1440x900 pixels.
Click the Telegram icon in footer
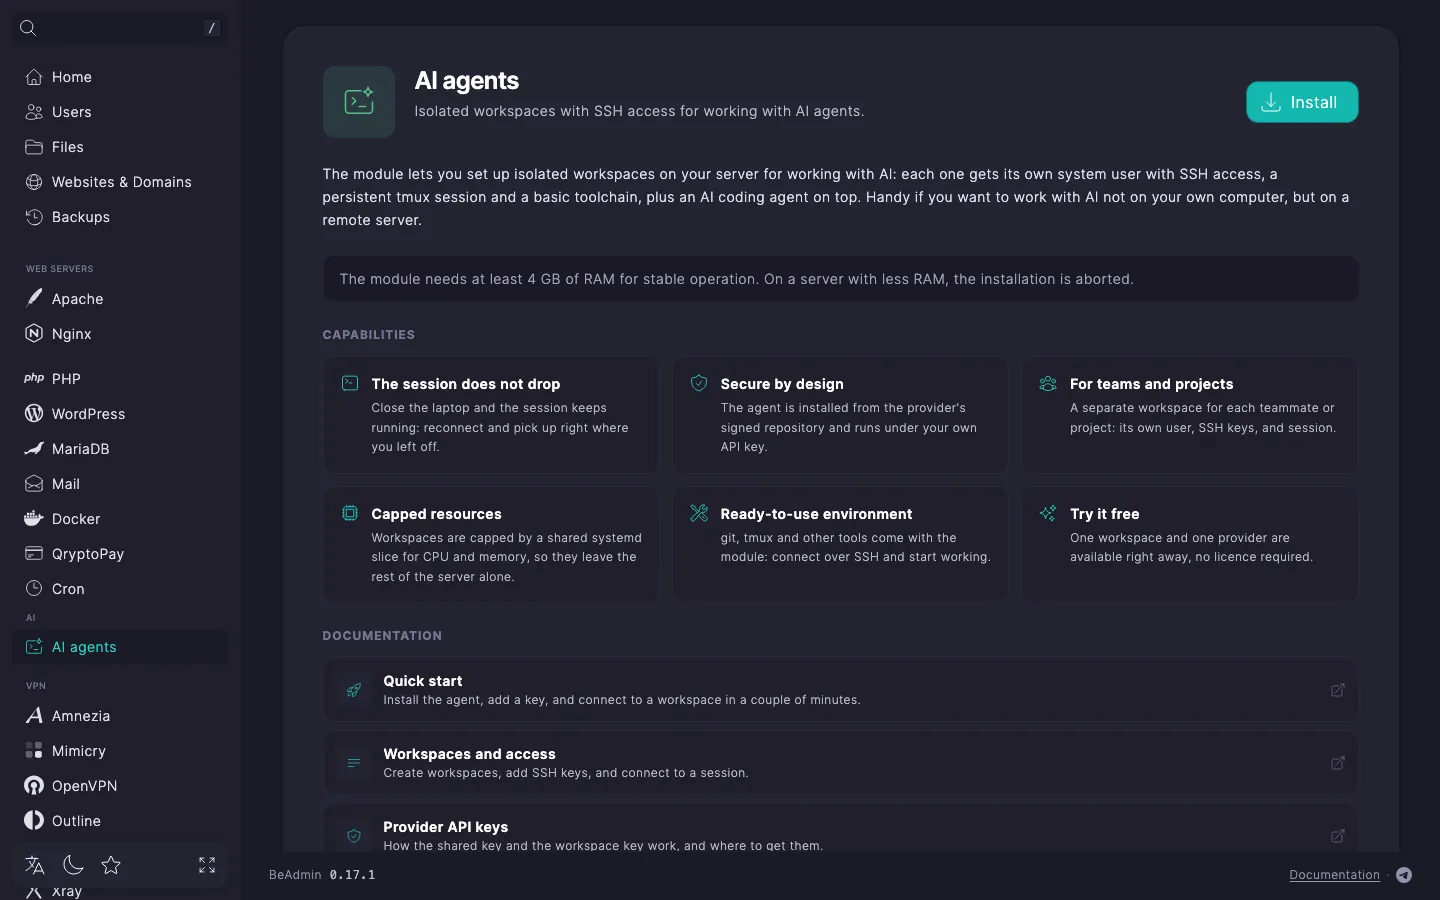pyautogui.click(x=1404, y=875)
